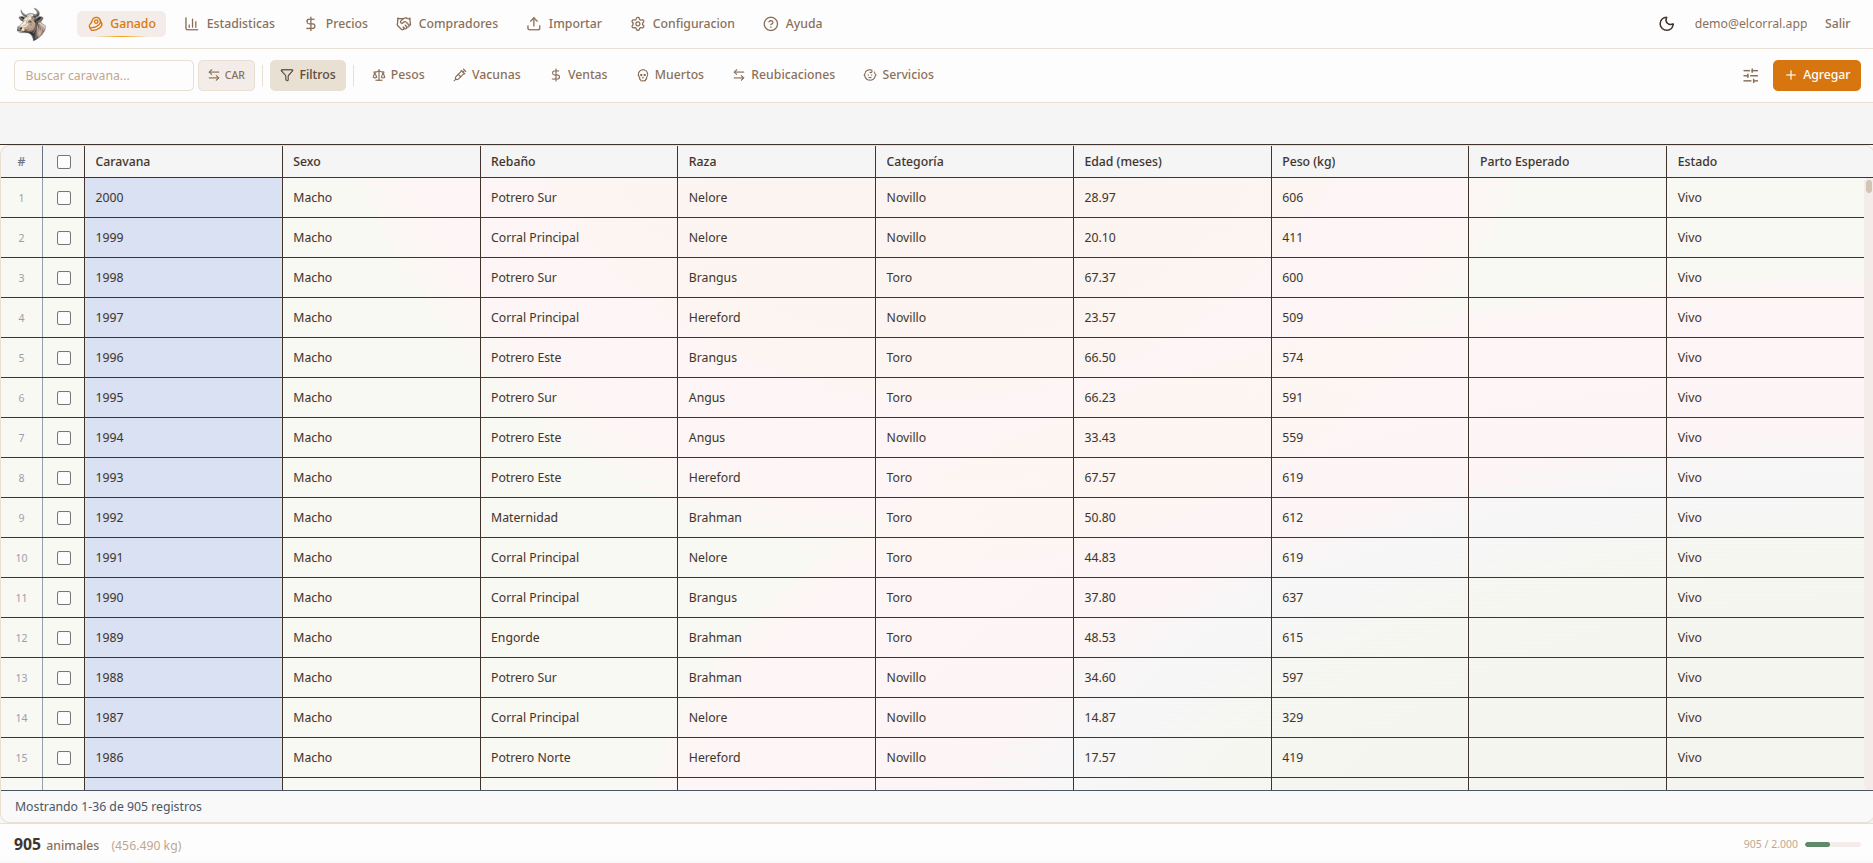The image size is (1873, 863).
Task: Open the Compradores menu item
Action: (x=447, y=24)
